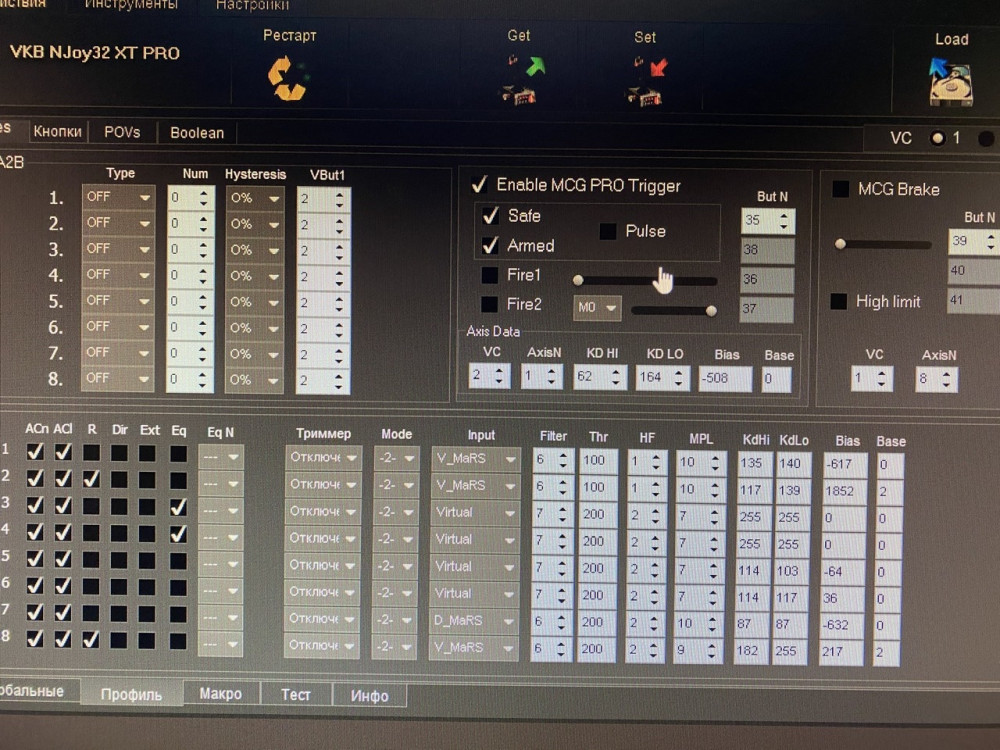Enable the High limit checkbox
The width and height of the screenshot is (1000, 750).
click(839, 301)
